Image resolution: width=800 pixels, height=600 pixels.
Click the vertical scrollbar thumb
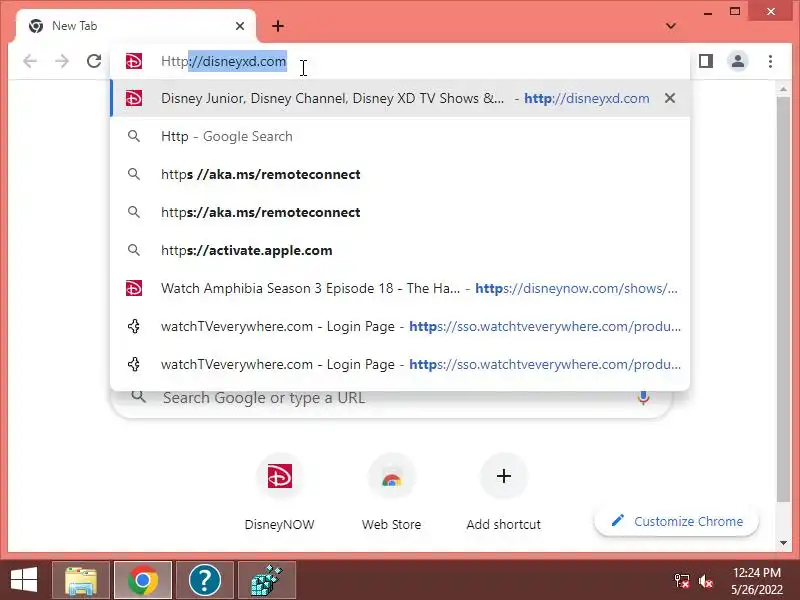coord(784,298)
